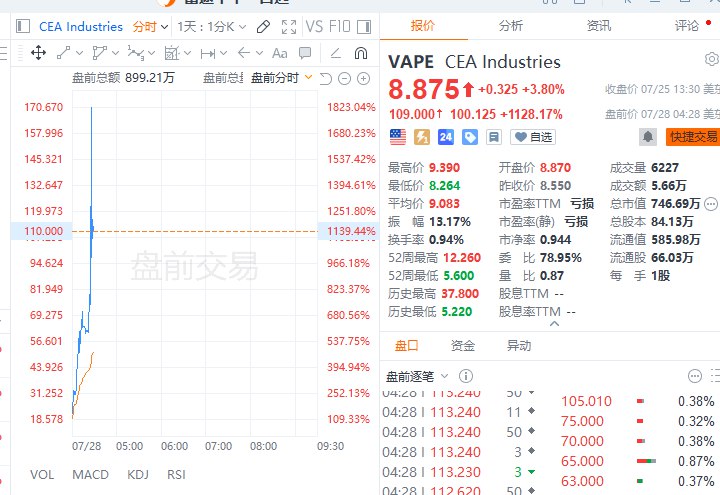Select the eraser tool icon
This screenshot has width=720, height=495.
click(x=336, y=53)
